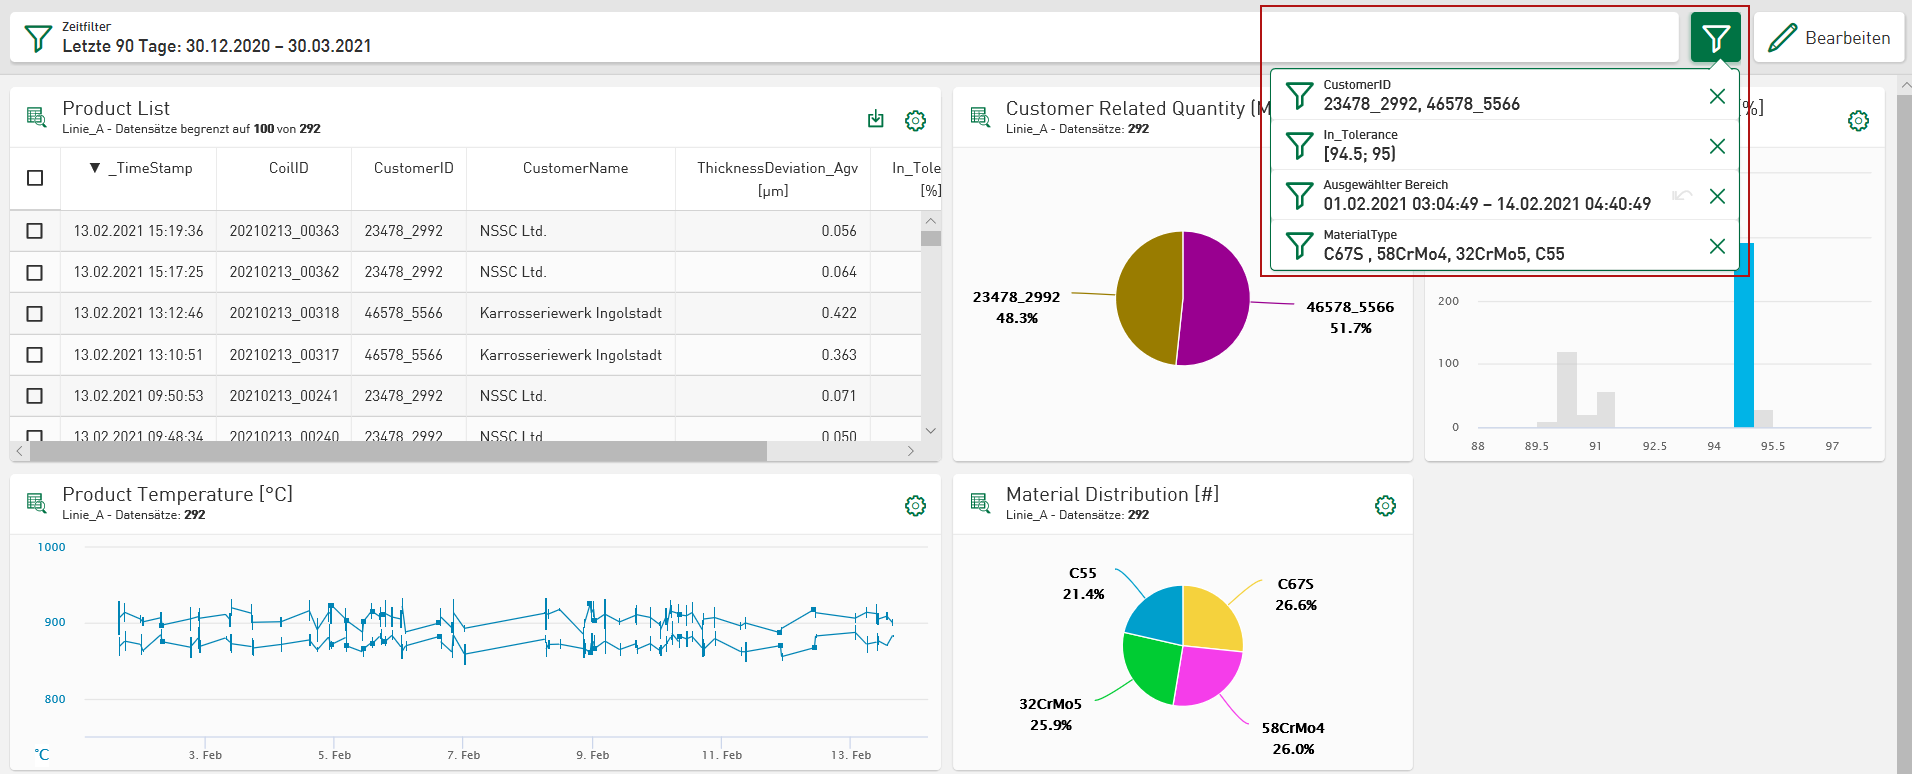1912x774 pixels.
Task: Remove the MaterialType filter
Action: click(1717, 246)
